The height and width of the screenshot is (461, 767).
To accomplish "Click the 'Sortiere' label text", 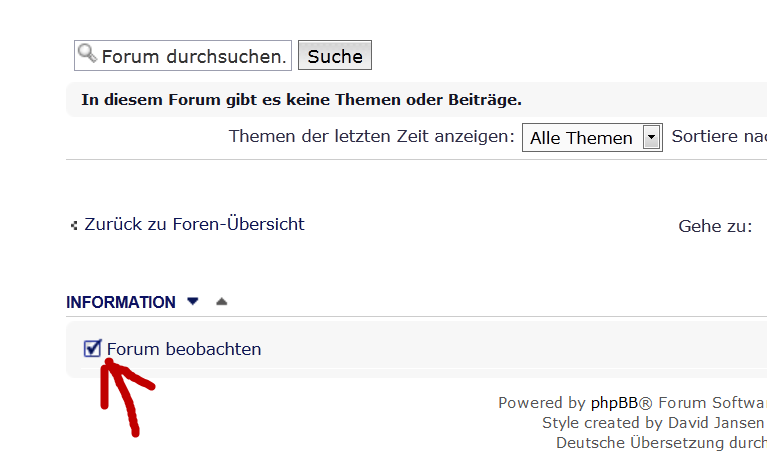I will coord(718,137).
